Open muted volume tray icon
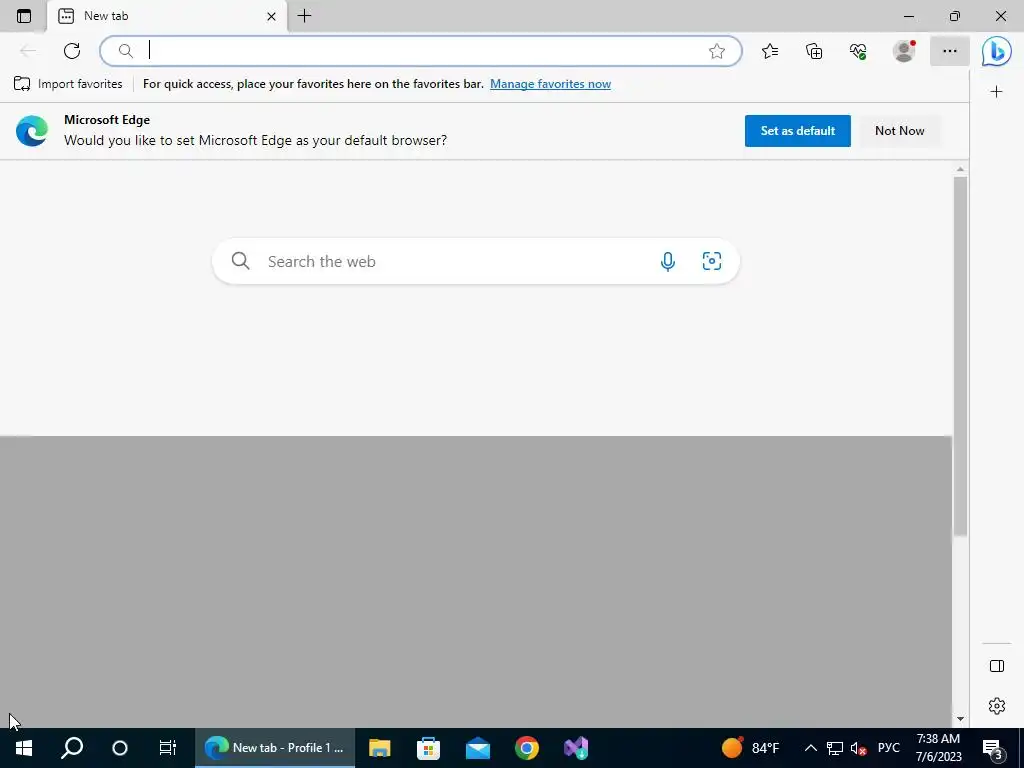 pos(858,748)
